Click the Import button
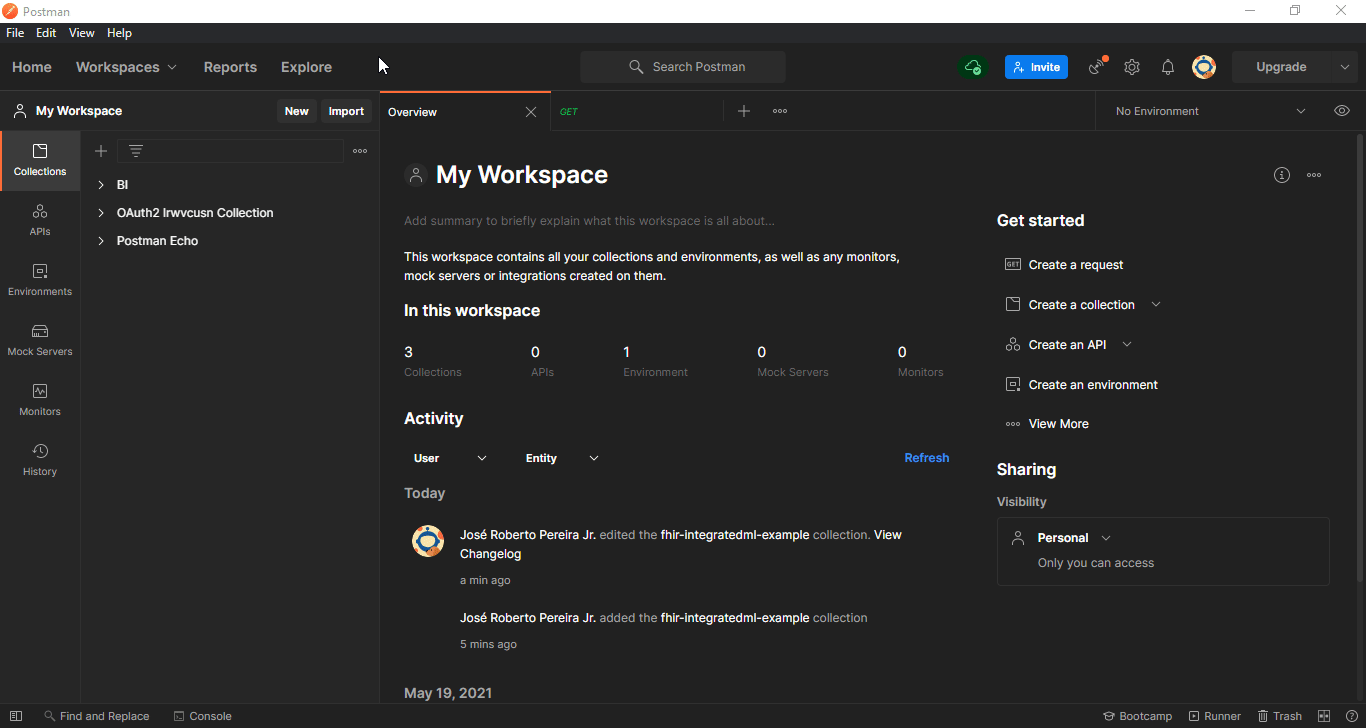 click(346, 111)
